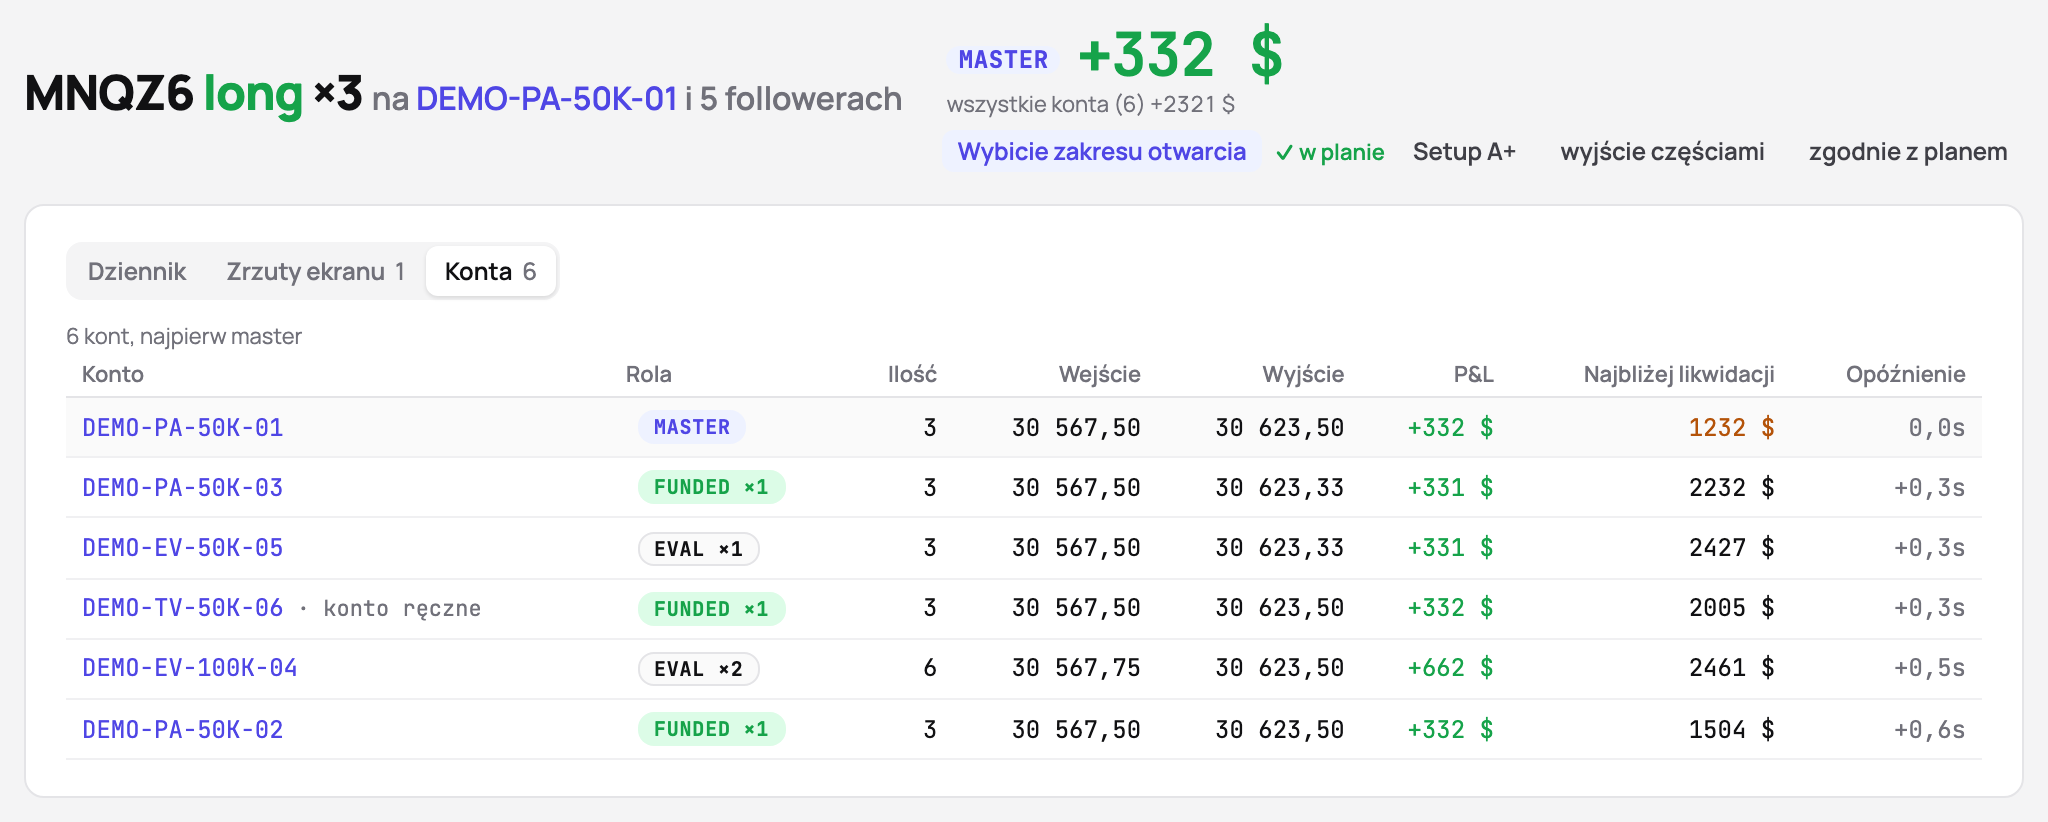Open account DEMO-EV-50K-05
This screenshot has height=822, width=2048.
click(x=183, y=547)
